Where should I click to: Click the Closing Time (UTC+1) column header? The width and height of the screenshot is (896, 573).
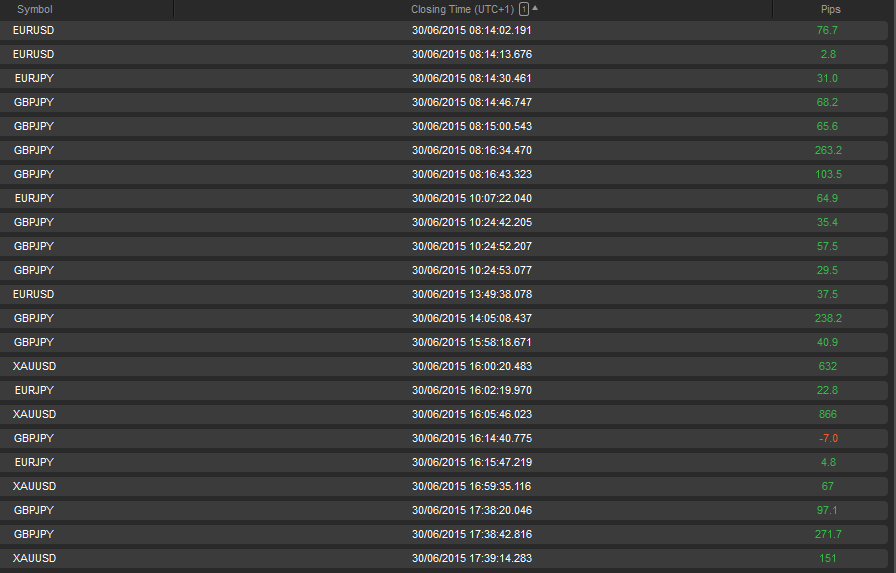click(462, 9)
